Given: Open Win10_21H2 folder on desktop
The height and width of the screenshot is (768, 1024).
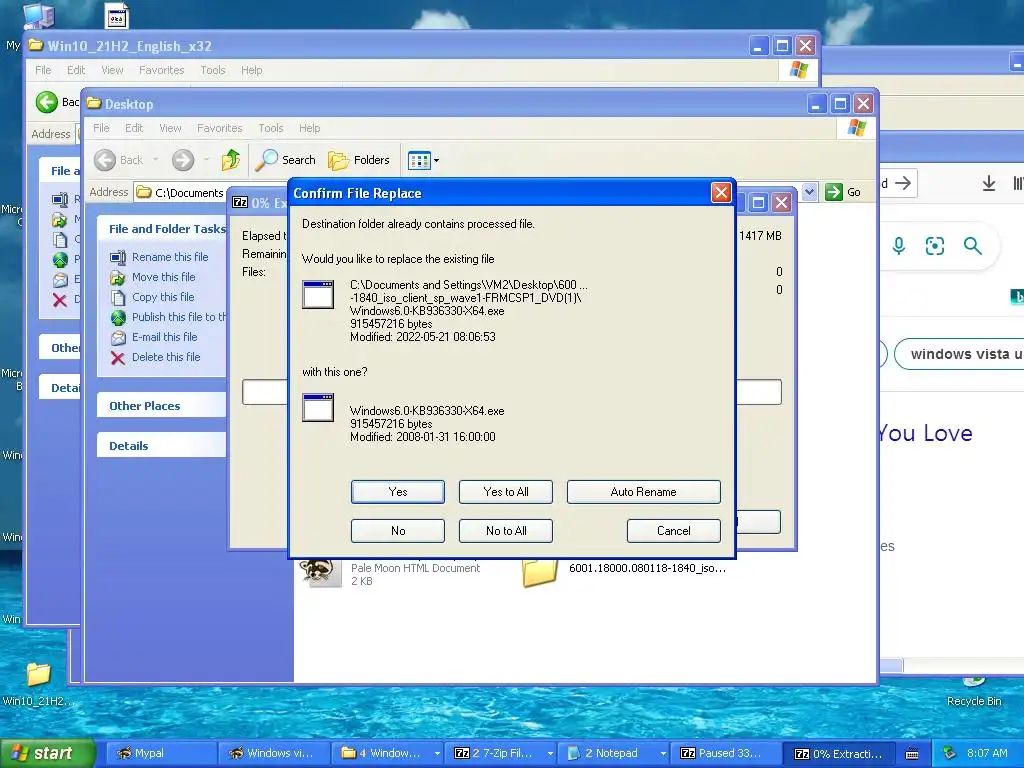Looking at the screenshot, I should click(x=39, y=682).
